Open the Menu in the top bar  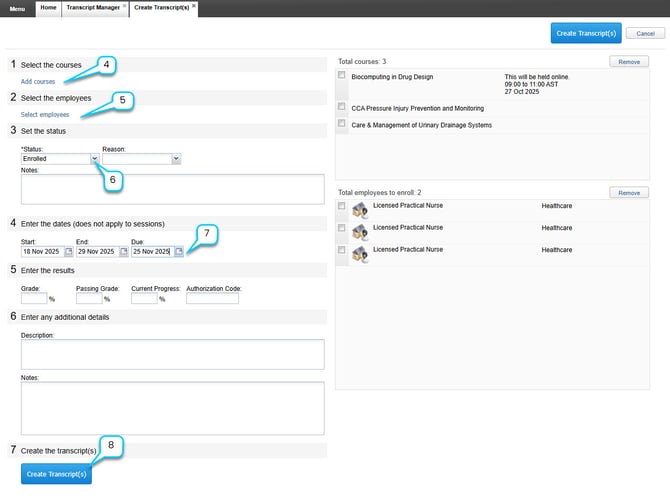click(x=17, y=8)
